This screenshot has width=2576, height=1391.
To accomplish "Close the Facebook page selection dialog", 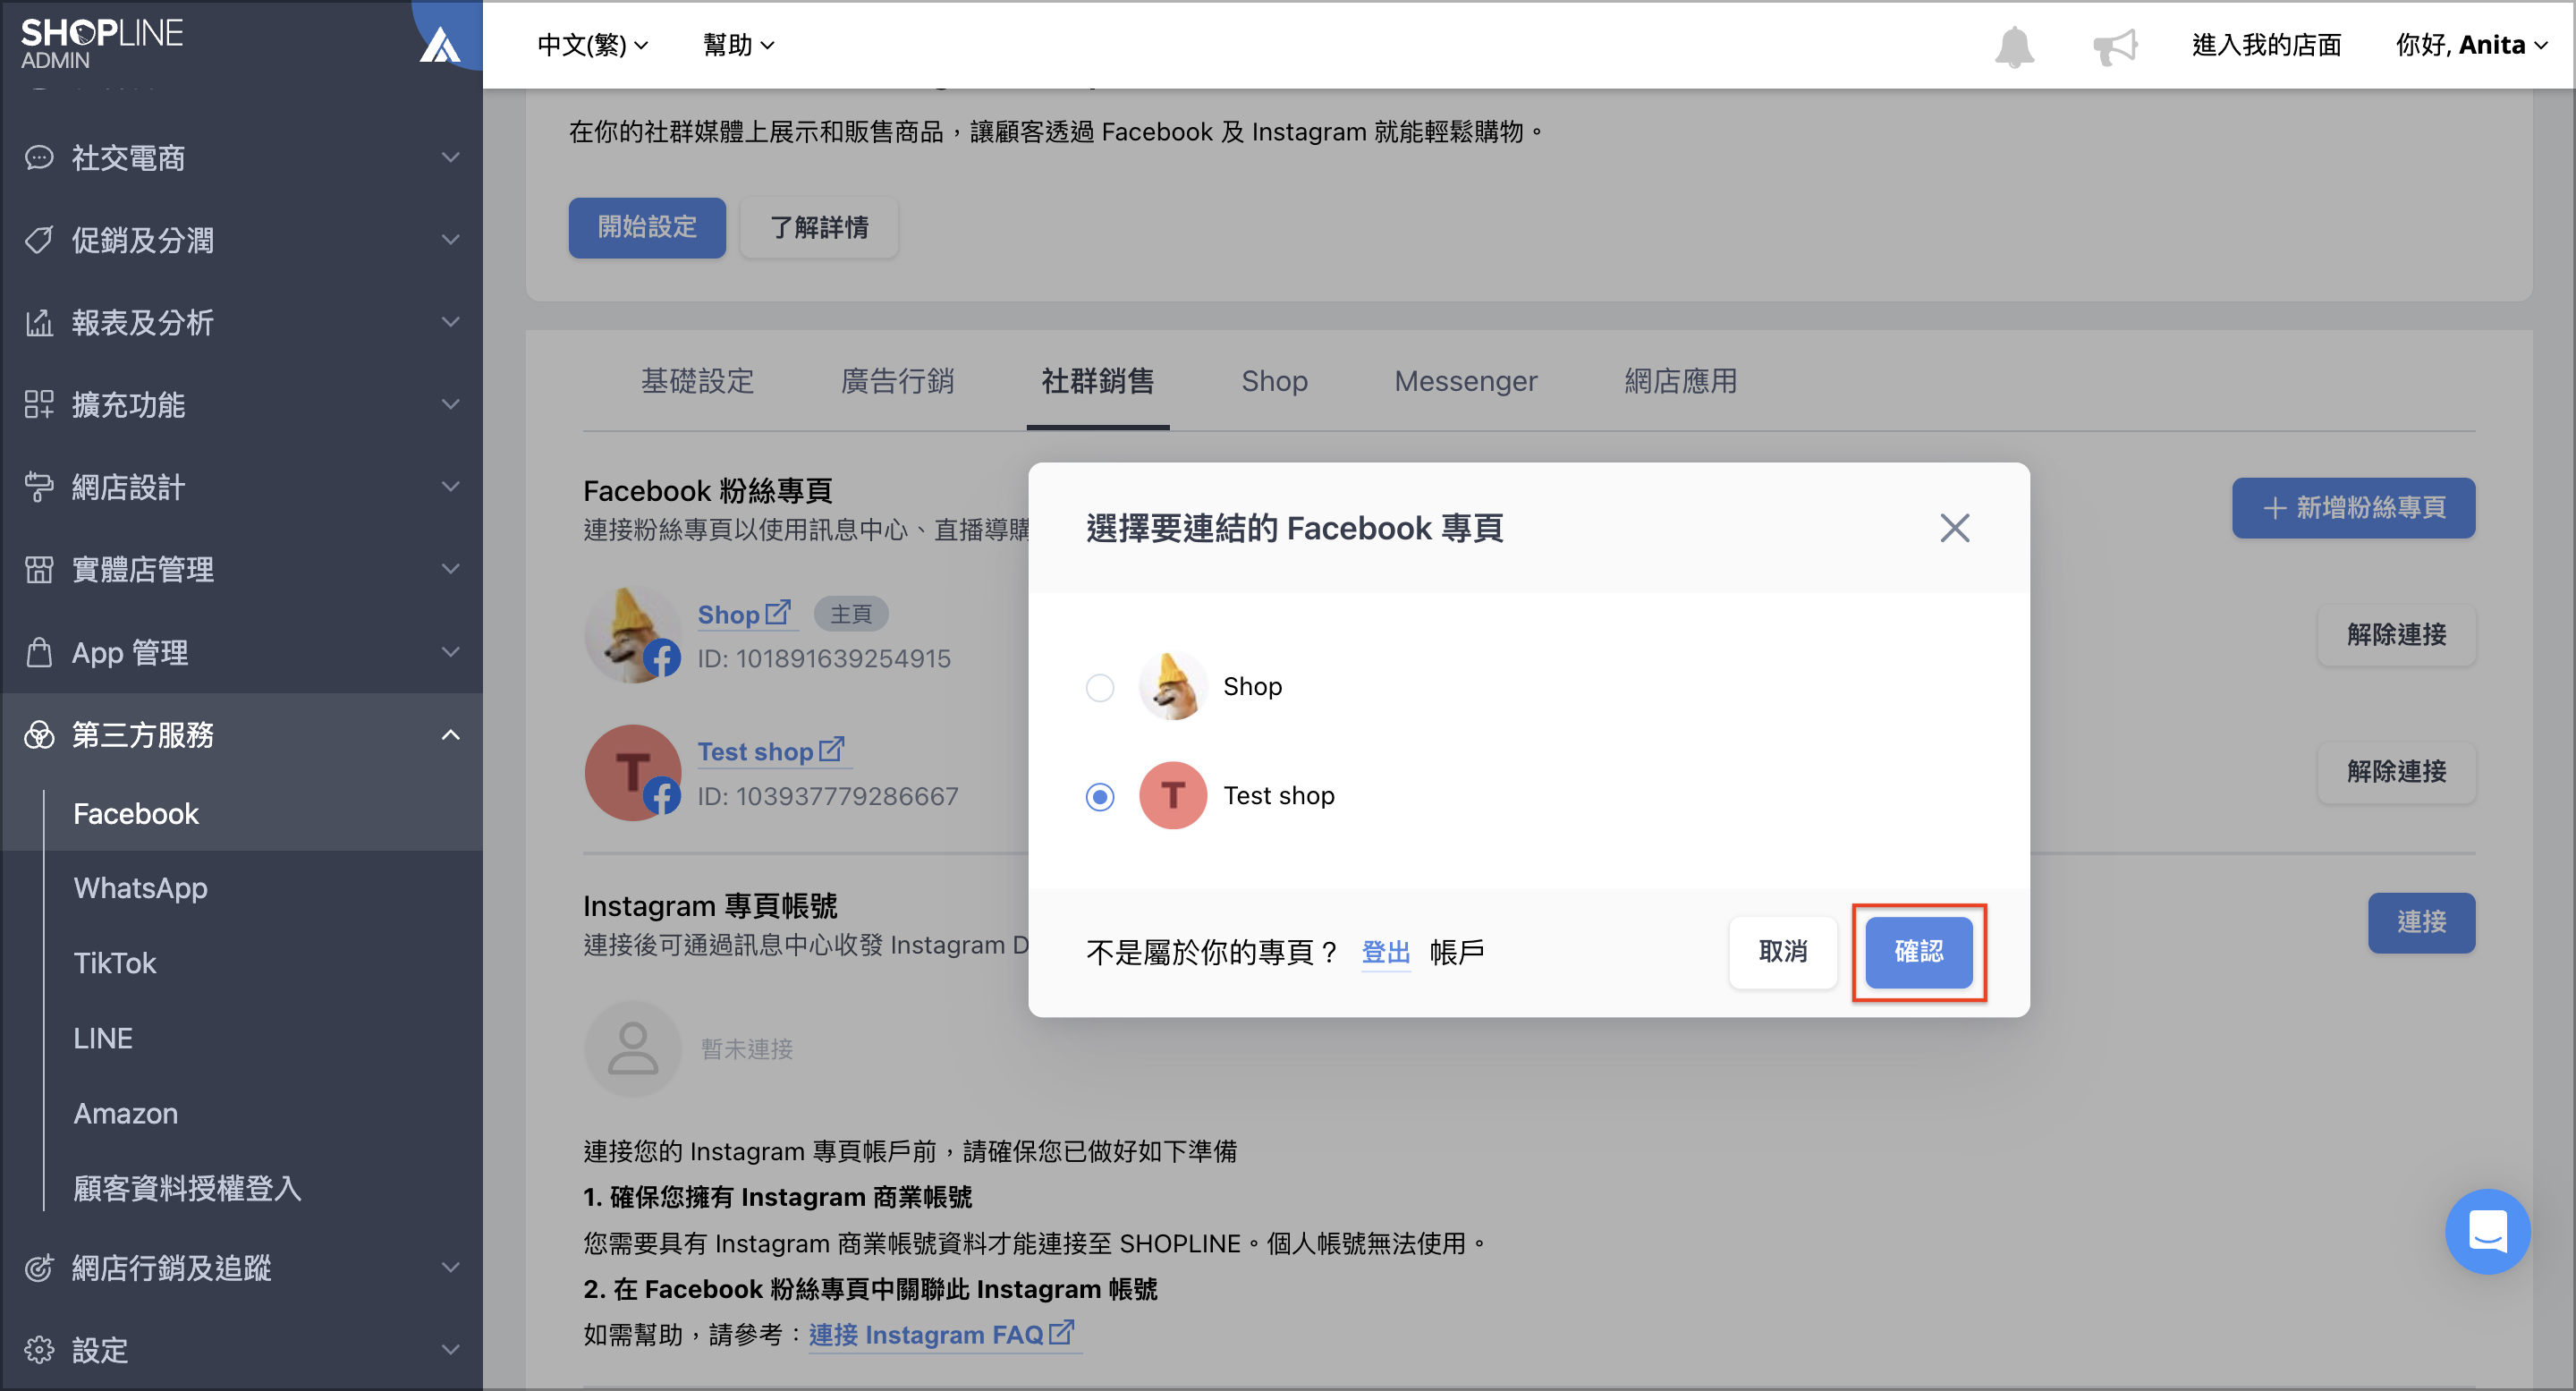I will [x=1954, y=528].
